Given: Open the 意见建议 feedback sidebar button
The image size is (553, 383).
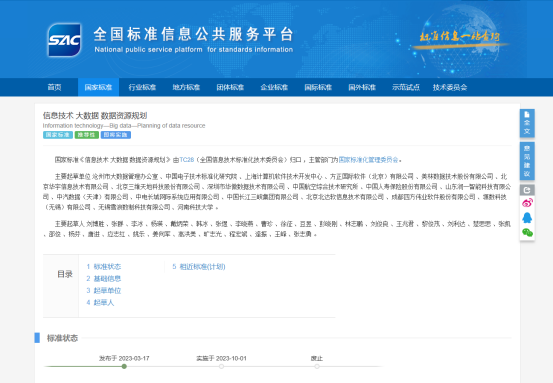Looking at the screenshot, I should tap(527, 161).
